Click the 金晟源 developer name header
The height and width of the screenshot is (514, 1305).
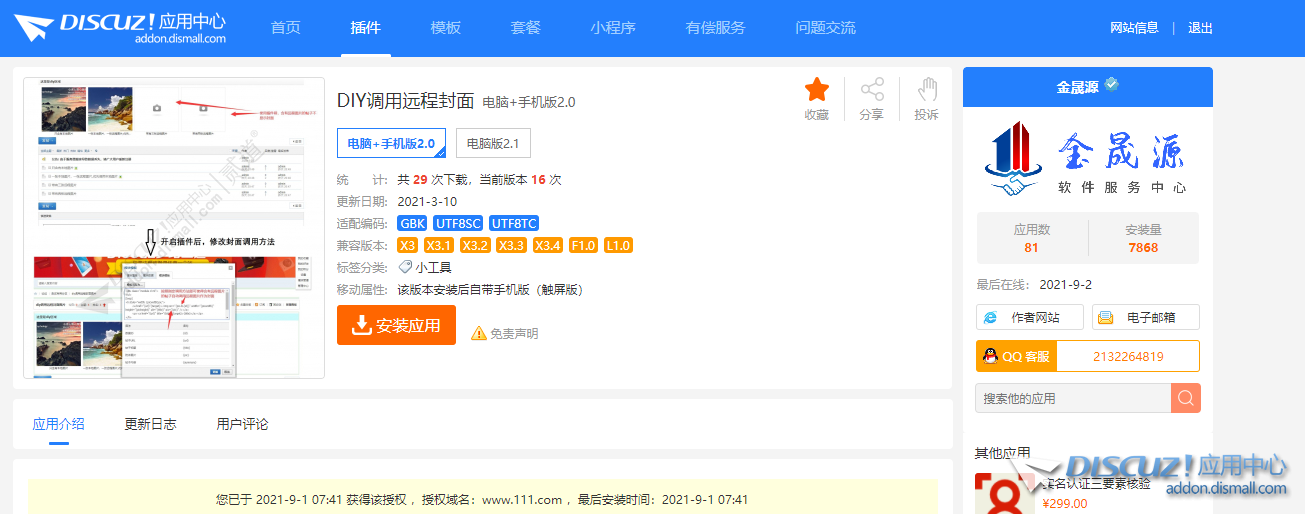point(1078,87)
